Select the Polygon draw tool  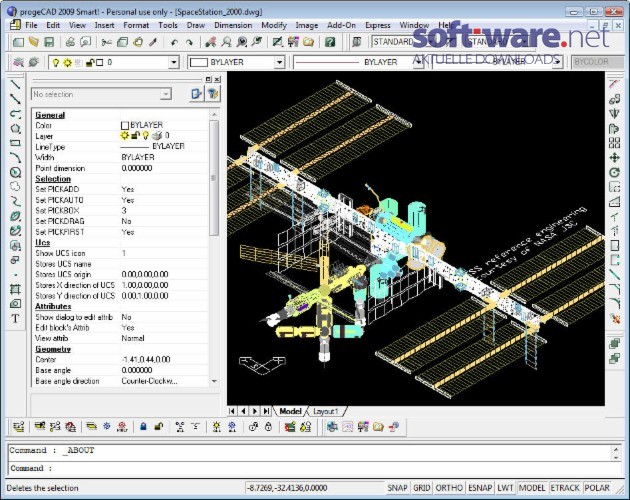pos(15,129)
